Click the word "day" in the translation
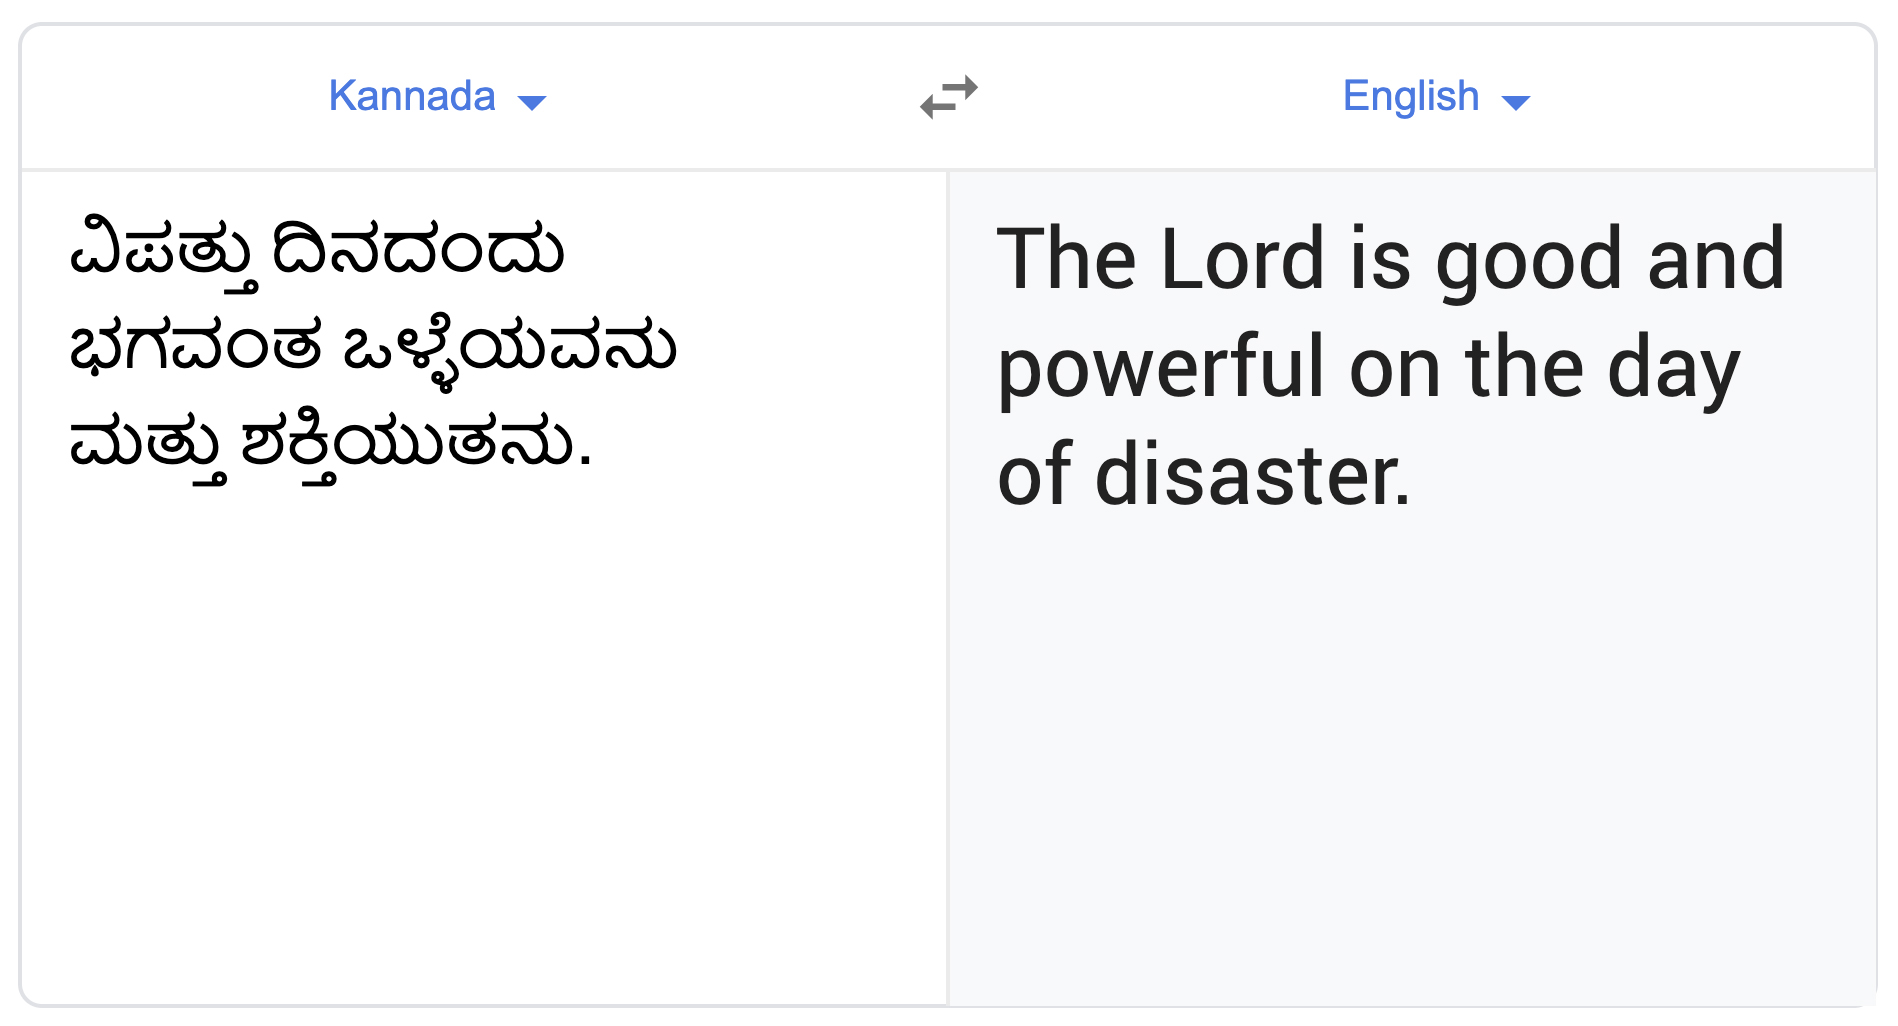 tap(1674, 370)
